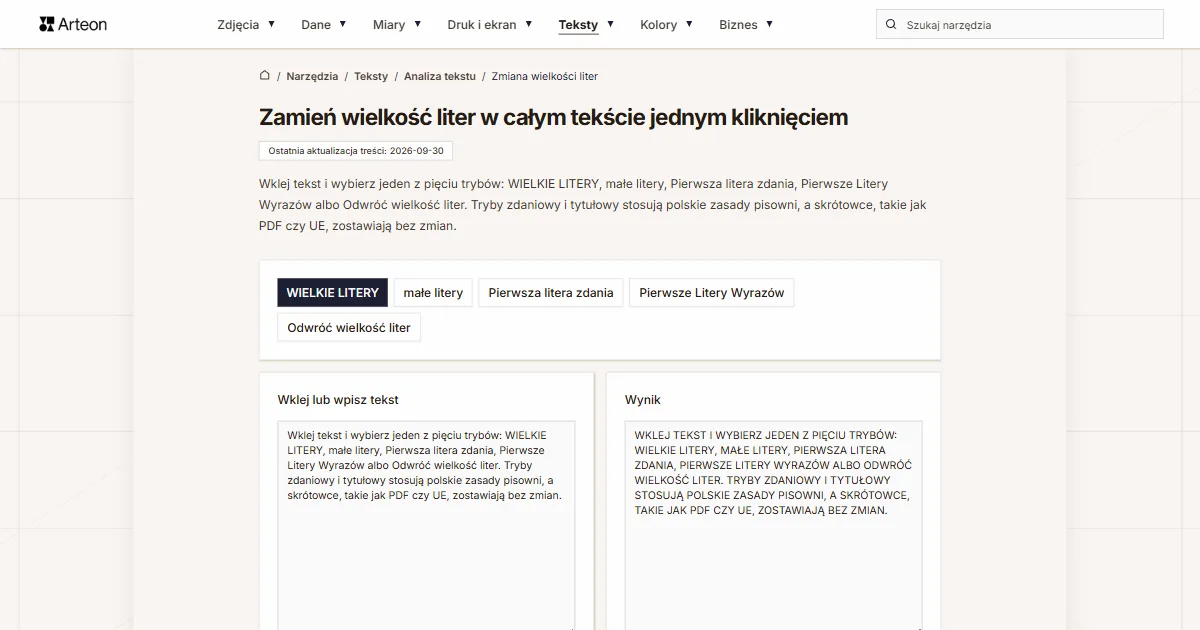Go to Analiza tekstu breadcrumb

pos(440,76)
